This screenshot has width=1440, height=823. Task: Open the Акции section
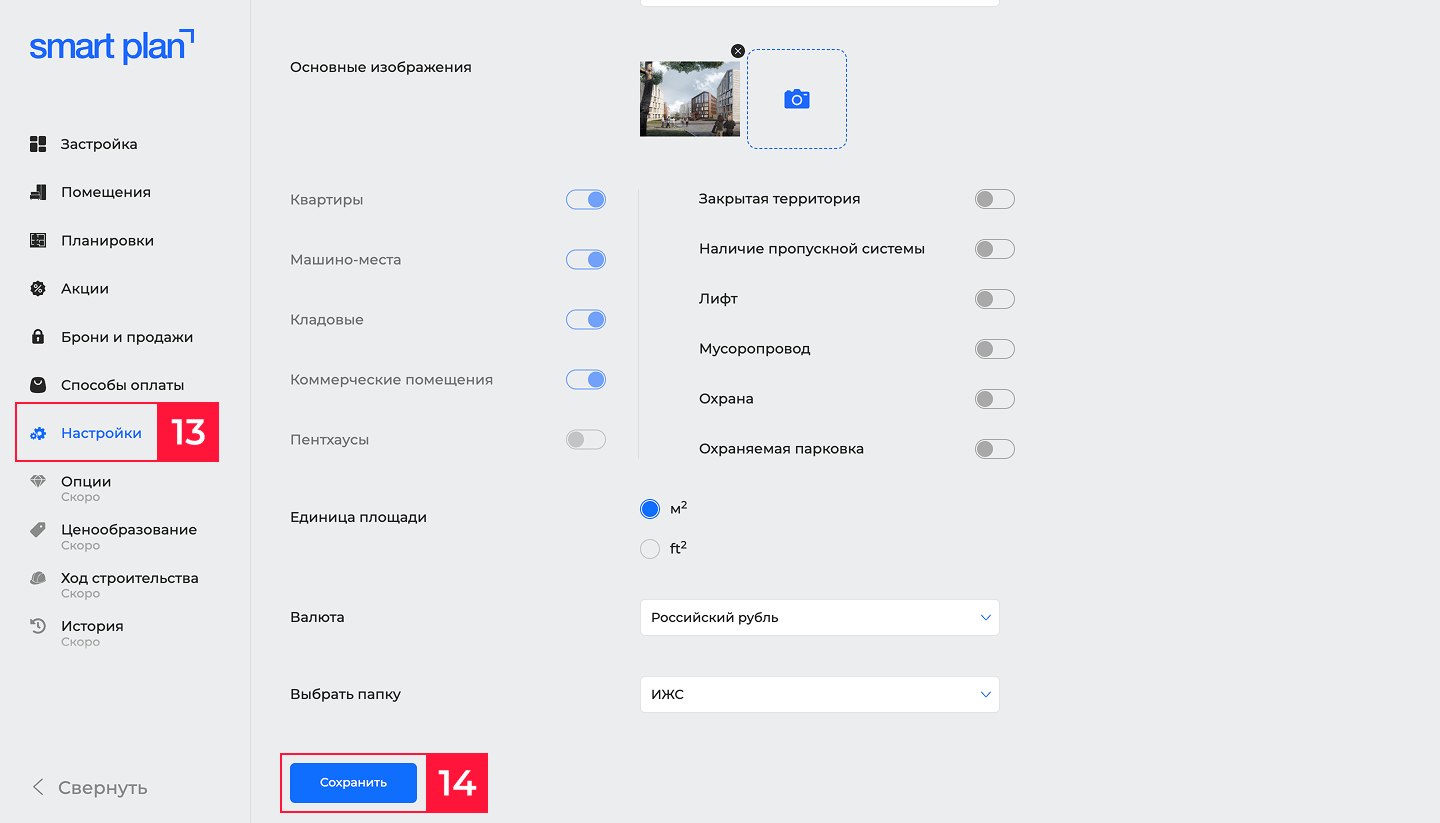click(85, 289)
